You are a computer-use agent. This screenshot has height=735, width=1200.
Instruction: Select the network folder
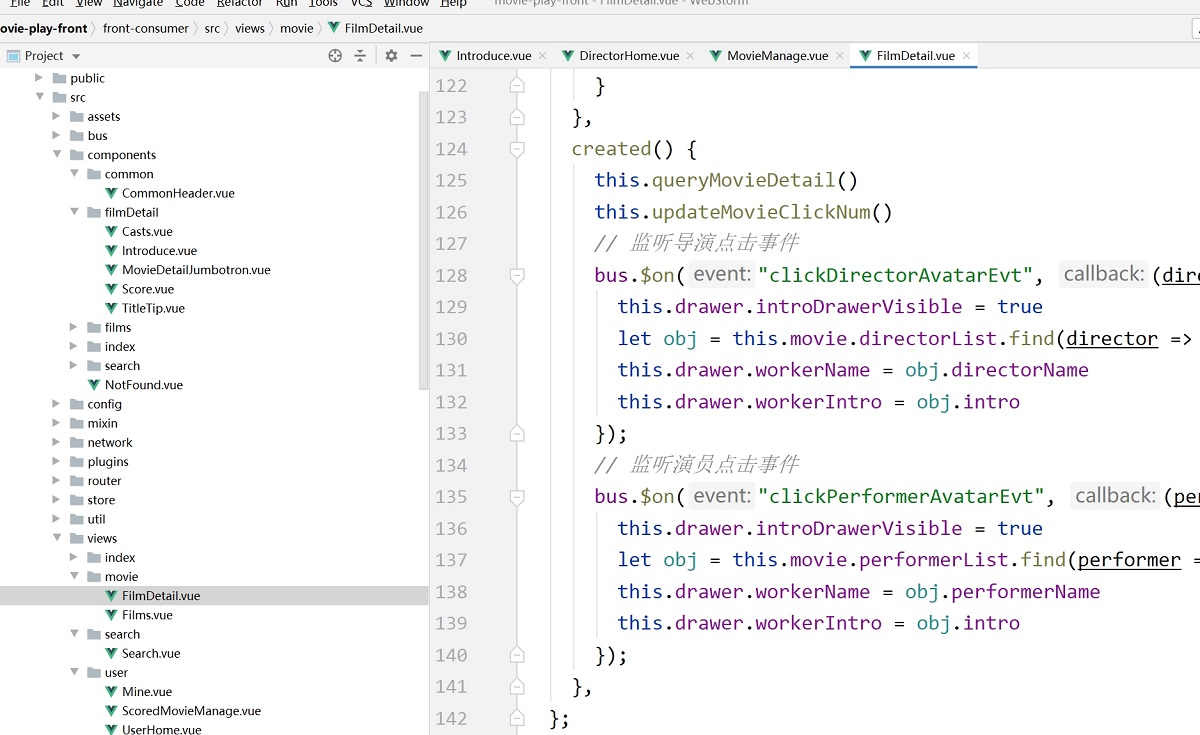(x=110, y=443)
